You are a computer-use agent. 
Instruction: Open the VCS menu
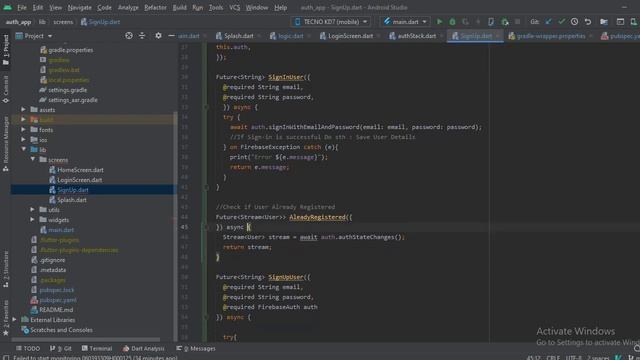tap(234, 7)
